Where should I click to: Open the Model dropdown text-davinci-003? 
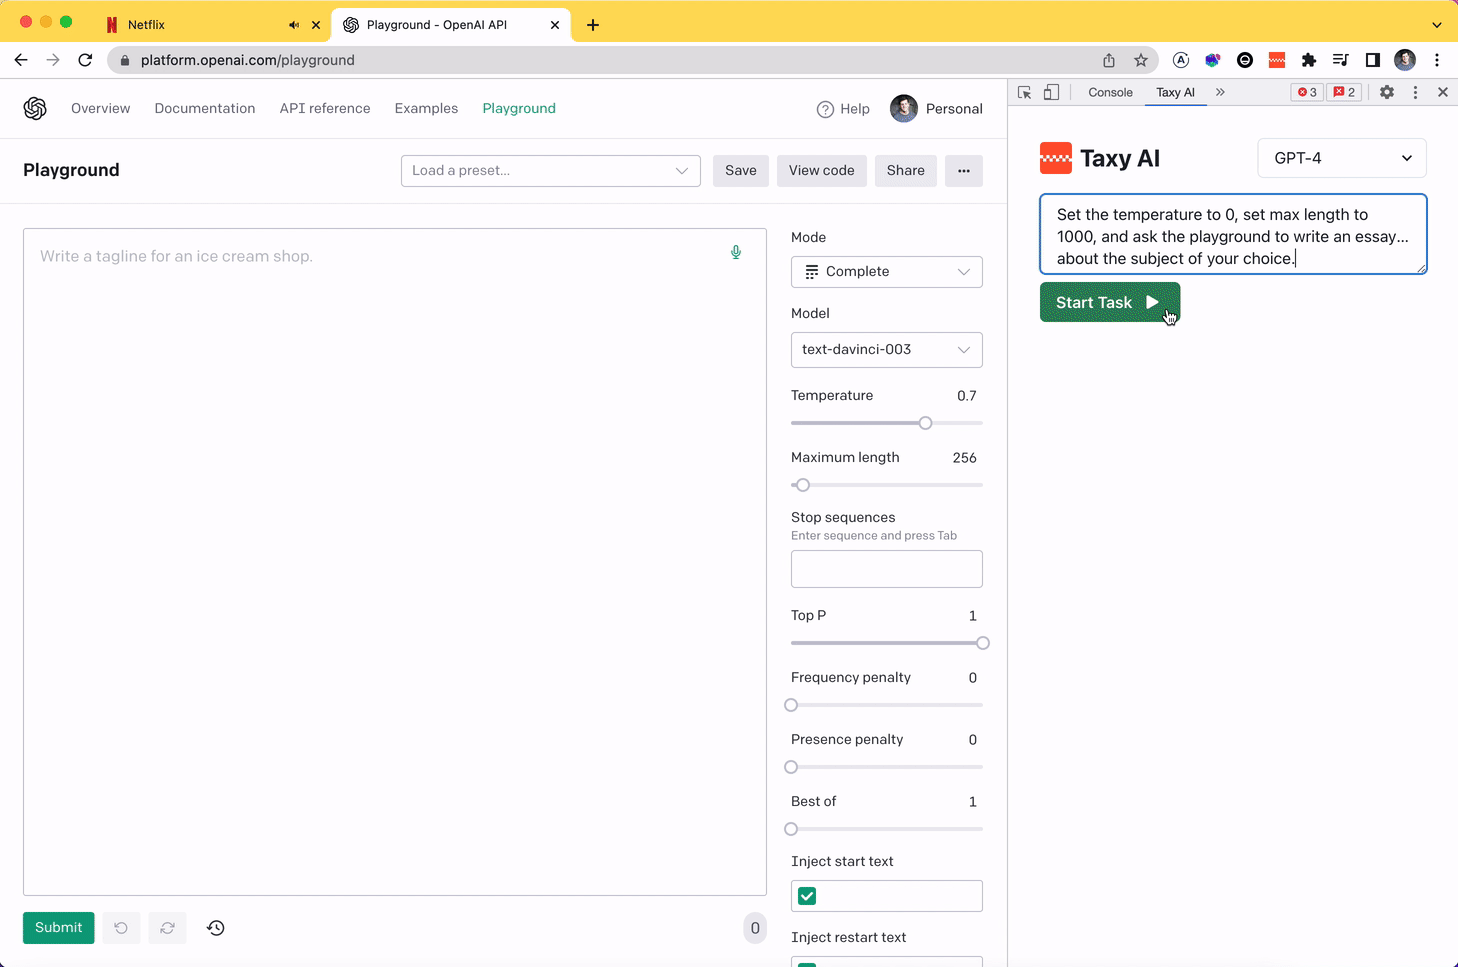pos(886,350)
